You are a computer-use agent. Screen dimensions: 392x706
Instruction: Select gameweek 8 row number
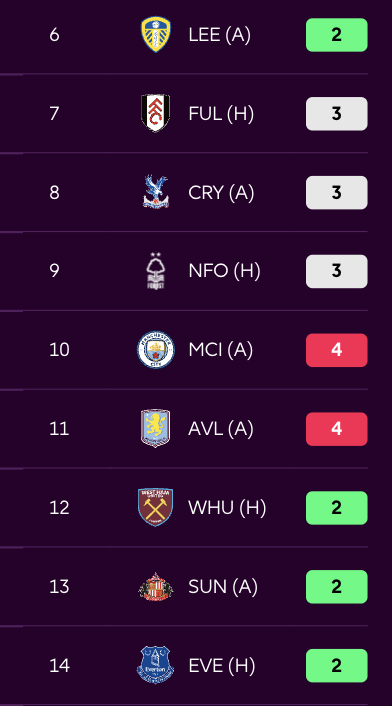pyautogui.click(x=54, y=192)
